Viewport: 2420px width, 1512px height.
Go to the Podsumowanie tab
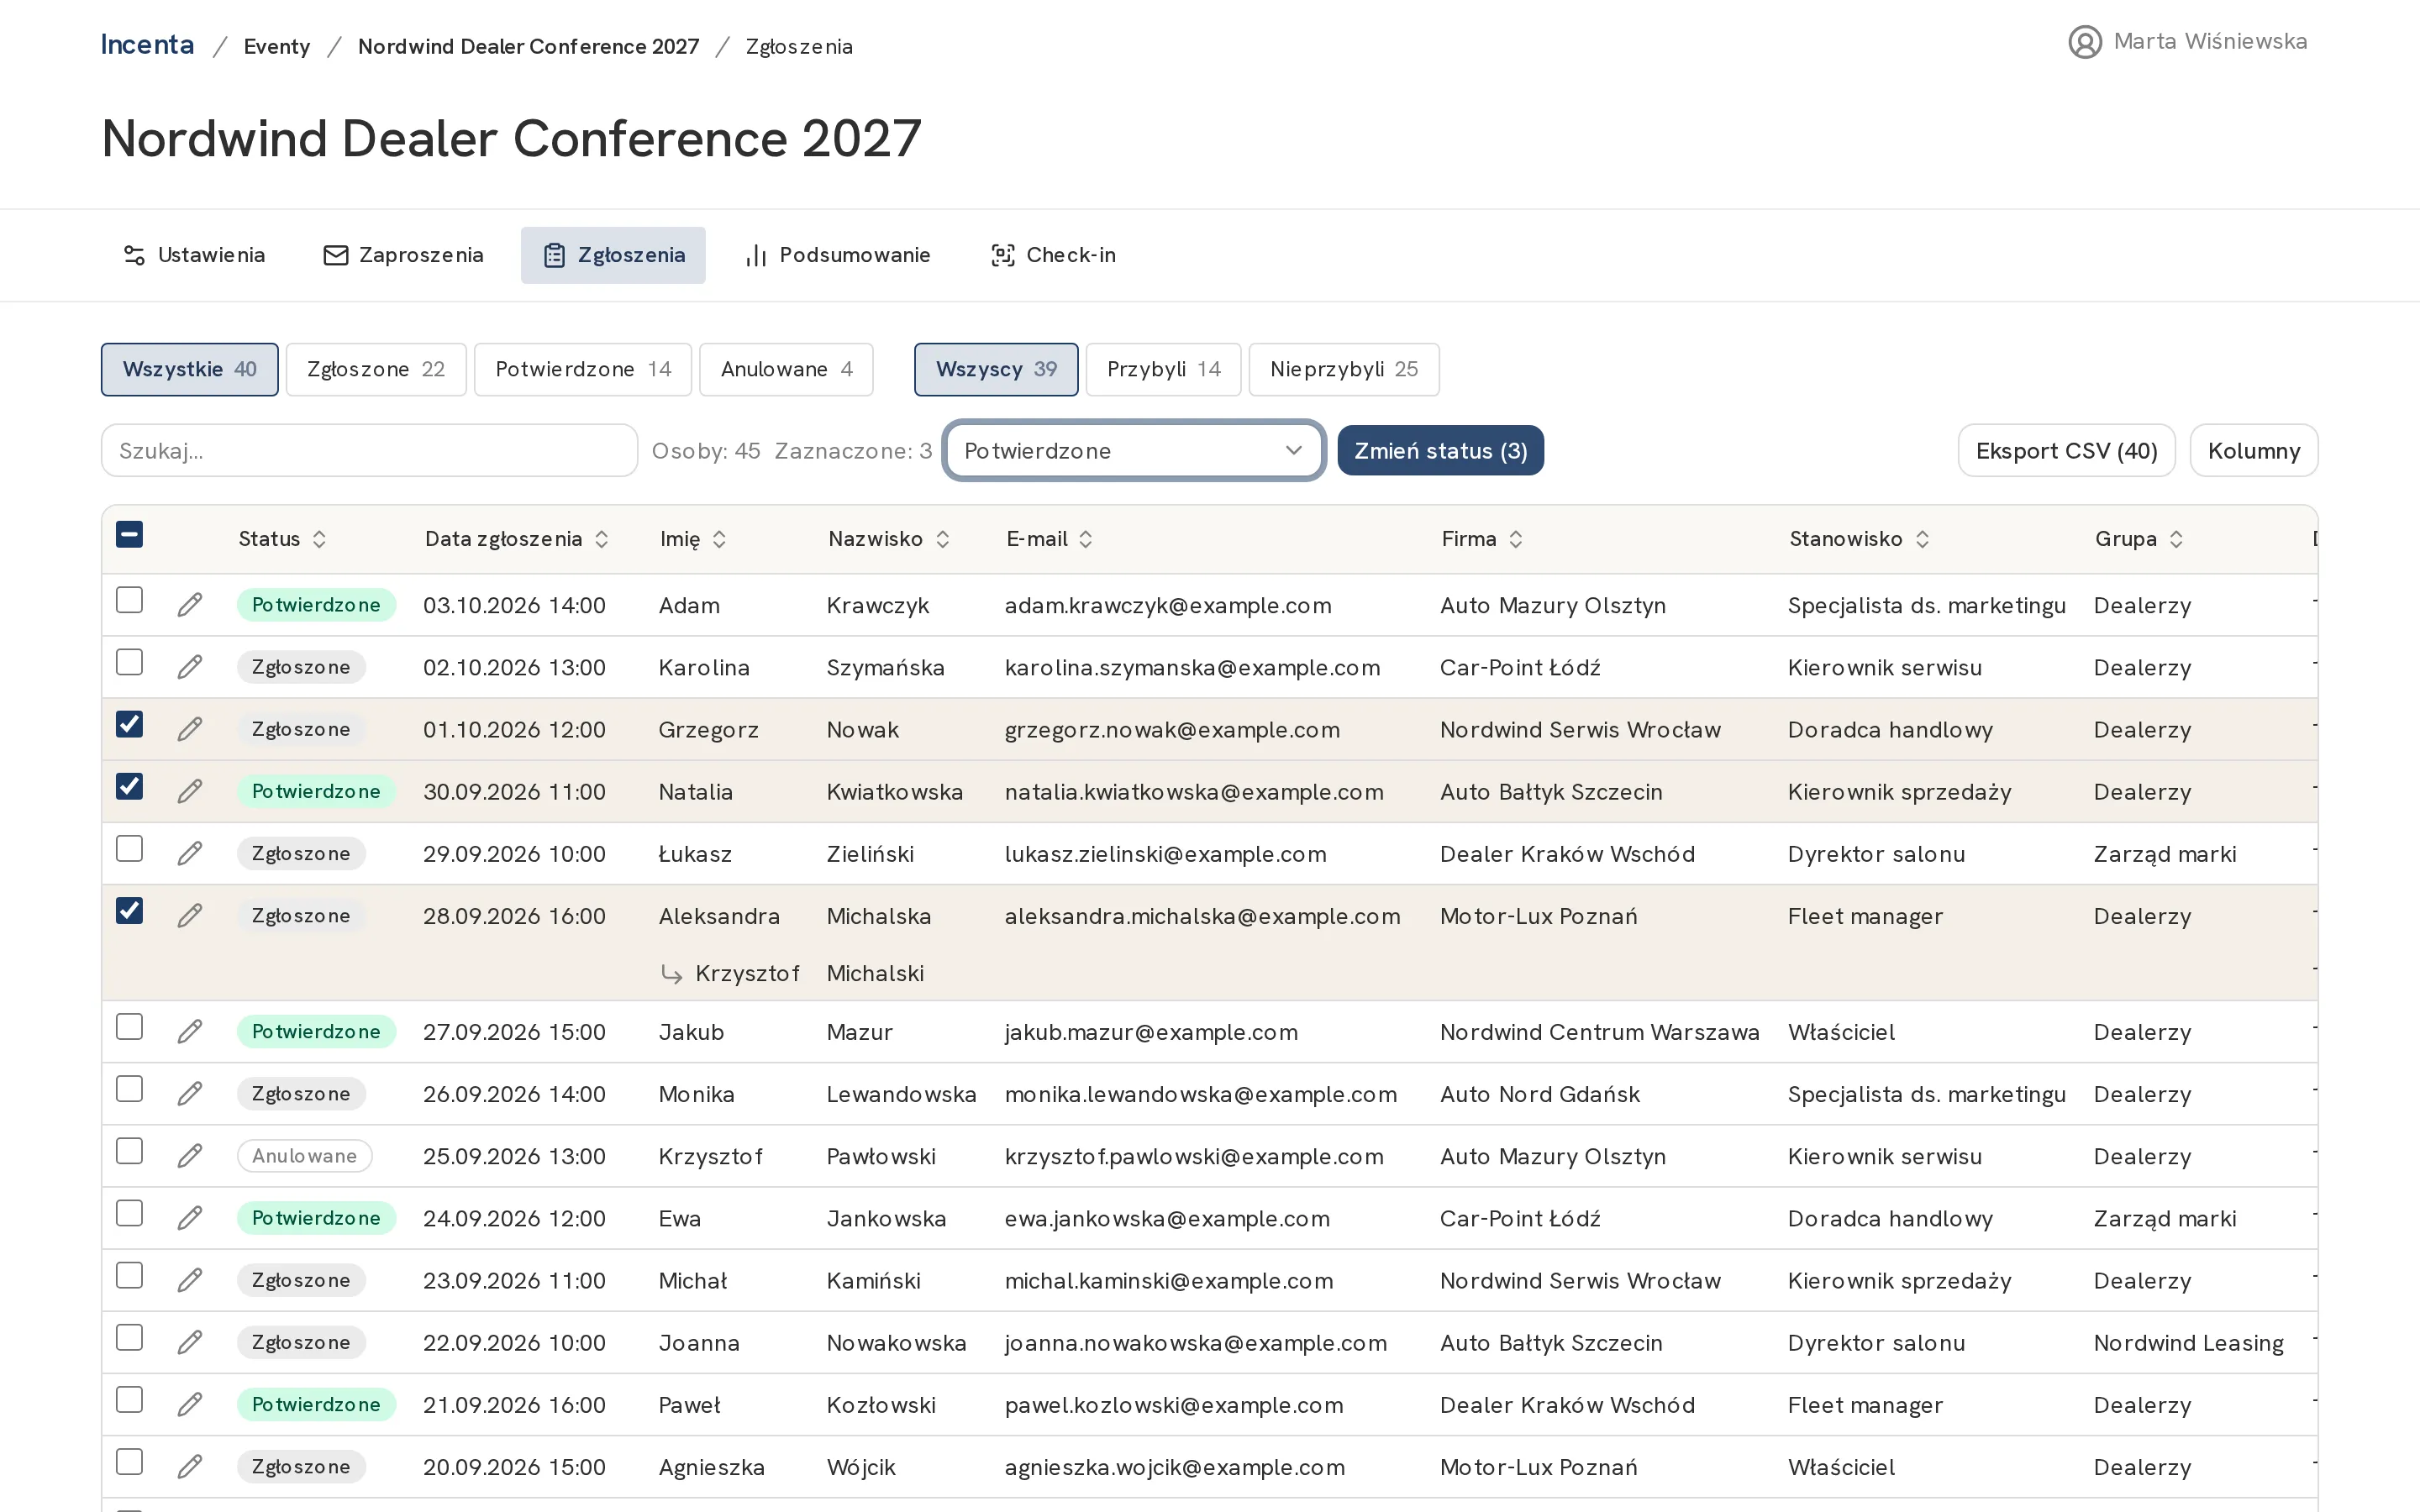tap(838, 255)
